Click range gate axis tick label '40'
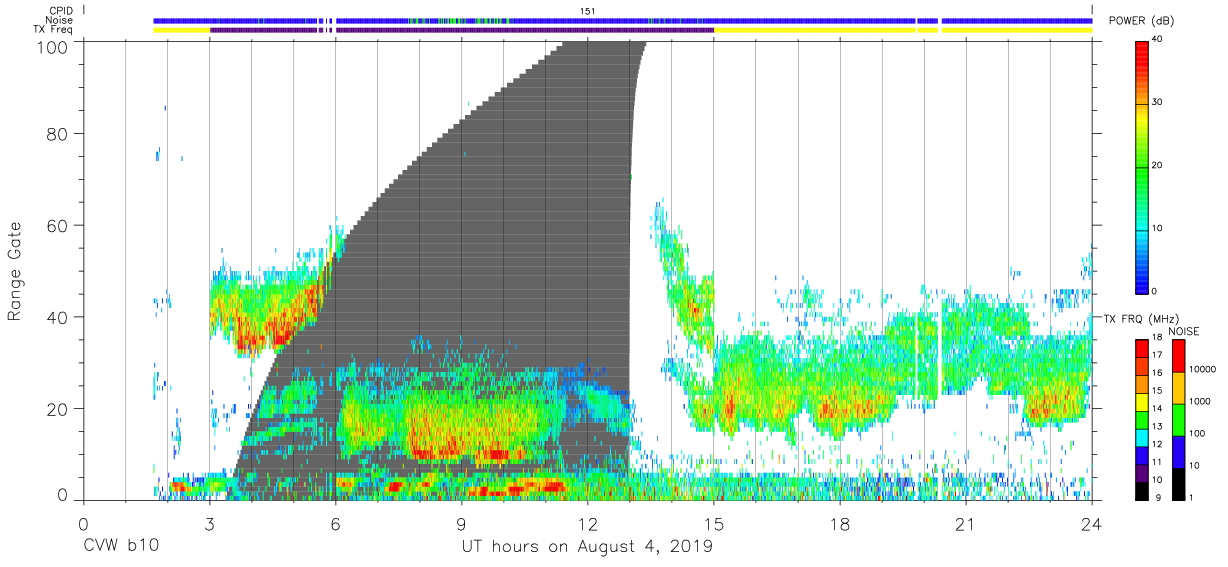 pyautogui.click(x=58, y=317)
